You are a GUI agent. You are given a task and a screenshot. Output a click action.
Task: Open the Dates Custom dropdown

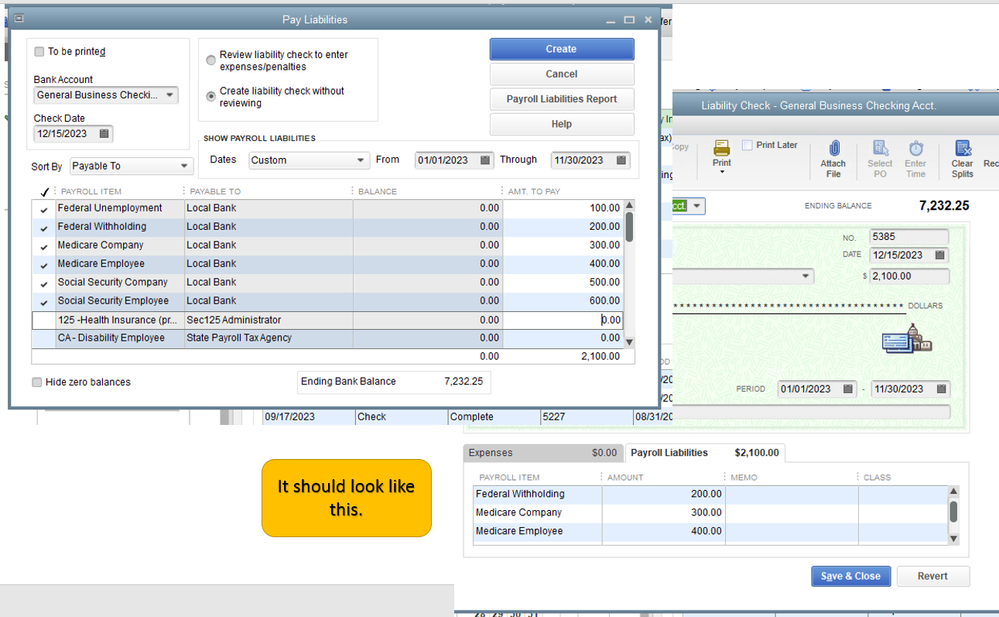(361, 160)
